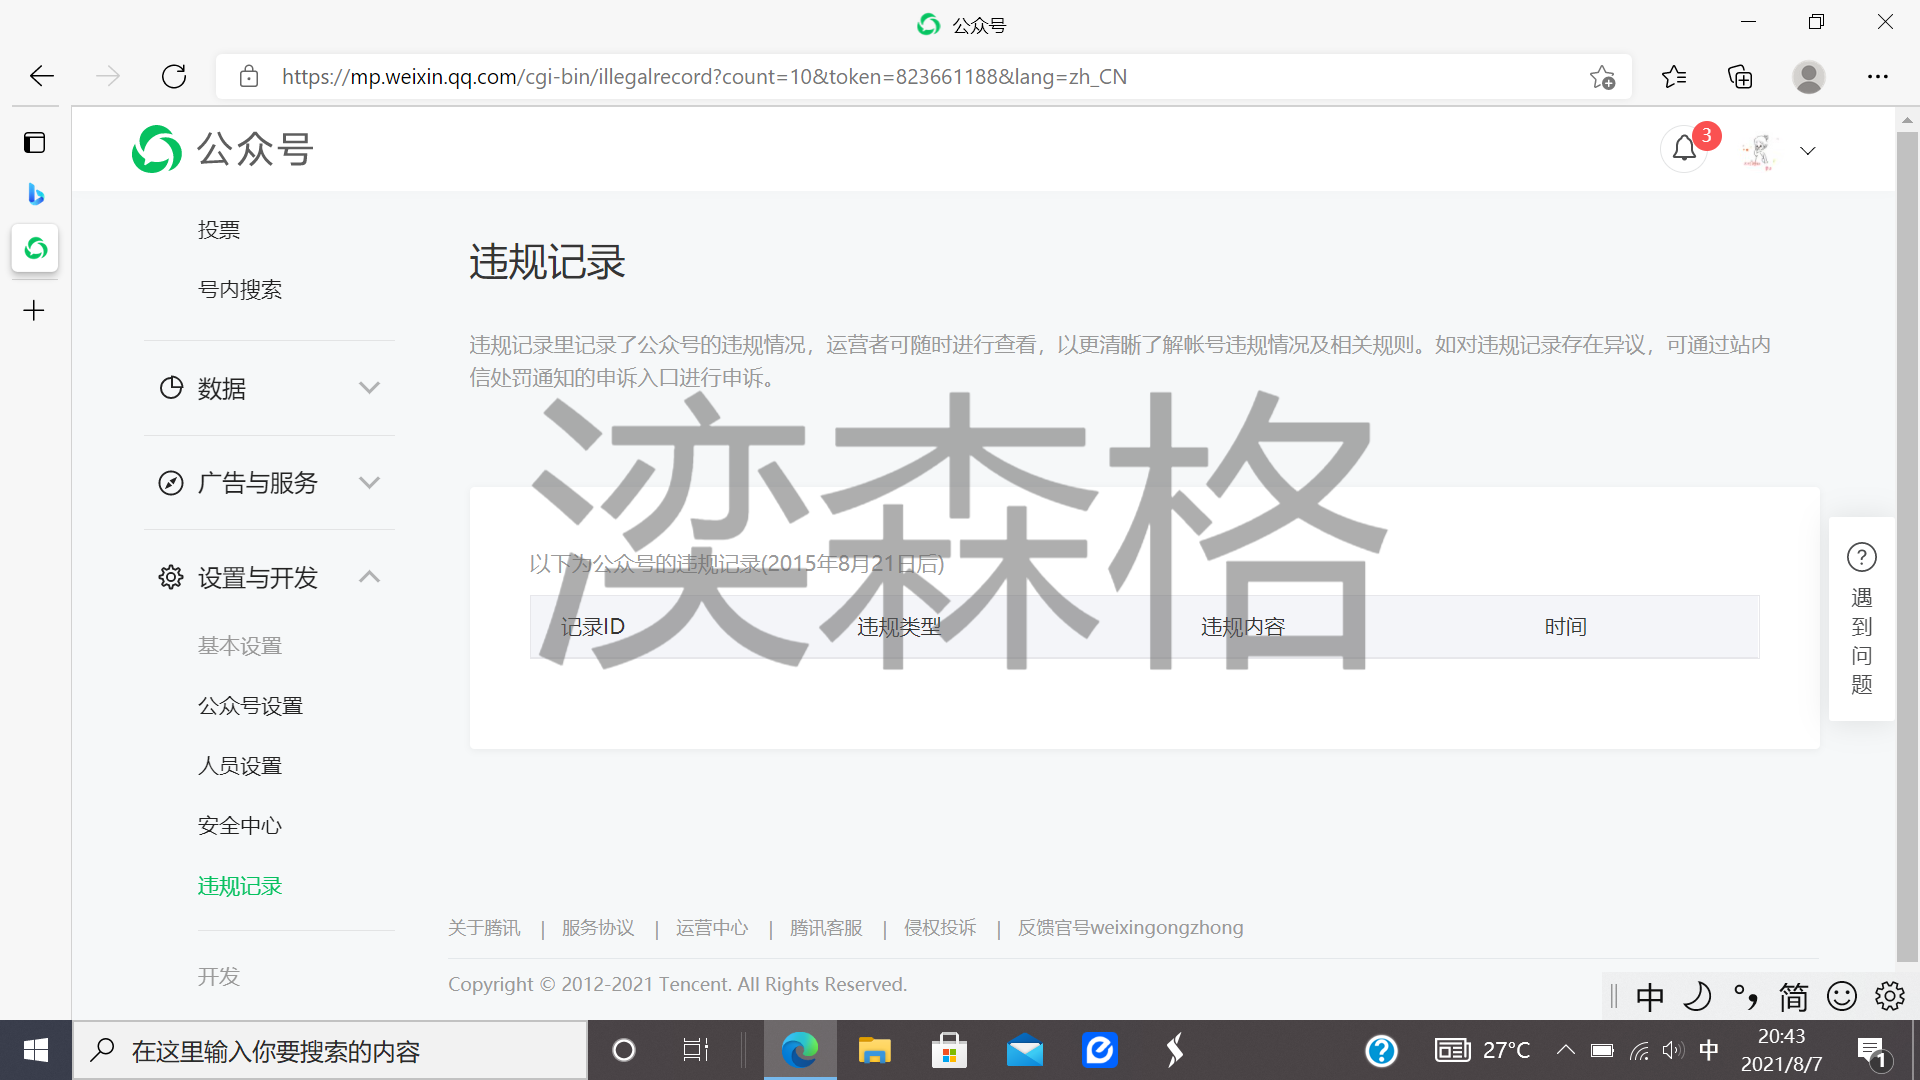1920x1080 pixels.
Task: Click browser refresh button
Action: pyautogui.click(x=174, y=76)
